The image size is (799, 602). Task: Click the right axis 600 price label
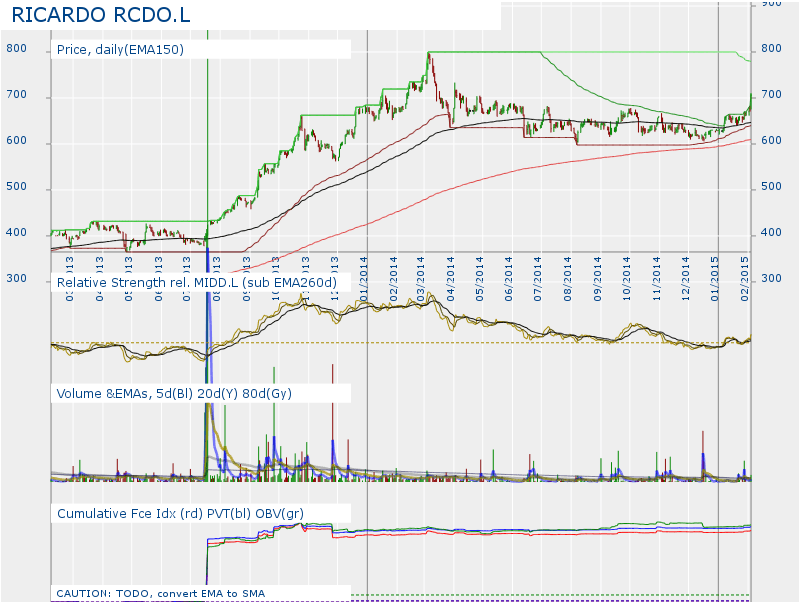[771, 140]
